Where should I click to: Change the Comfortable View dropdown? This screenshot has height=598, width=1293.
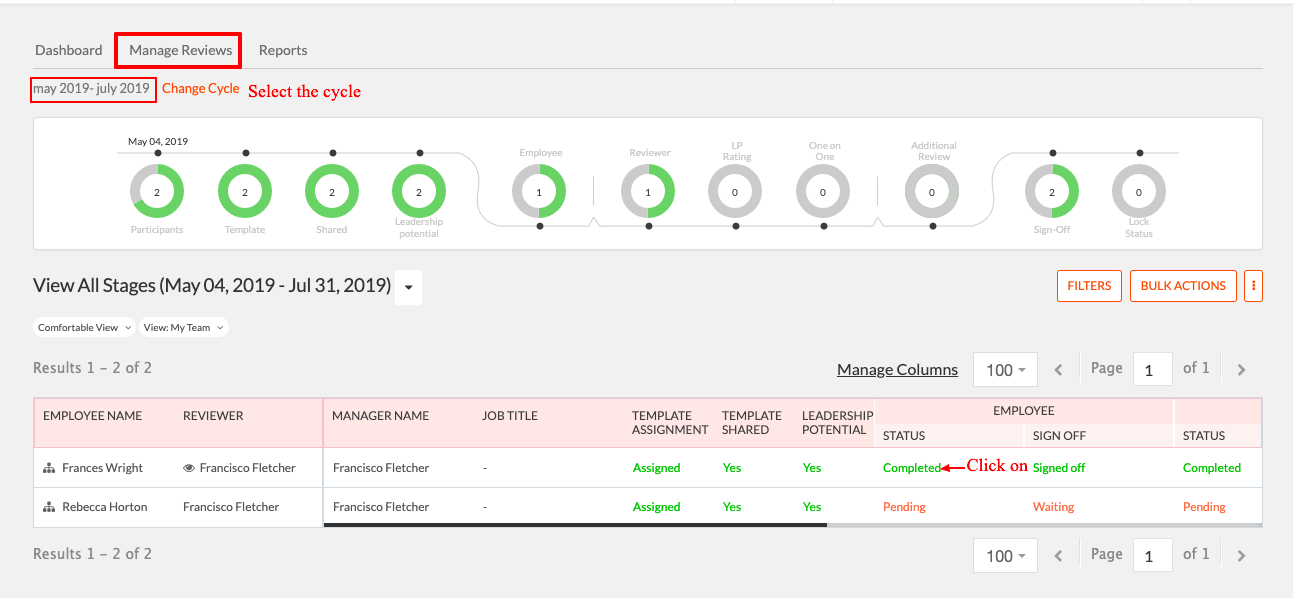tap(84, 327)
